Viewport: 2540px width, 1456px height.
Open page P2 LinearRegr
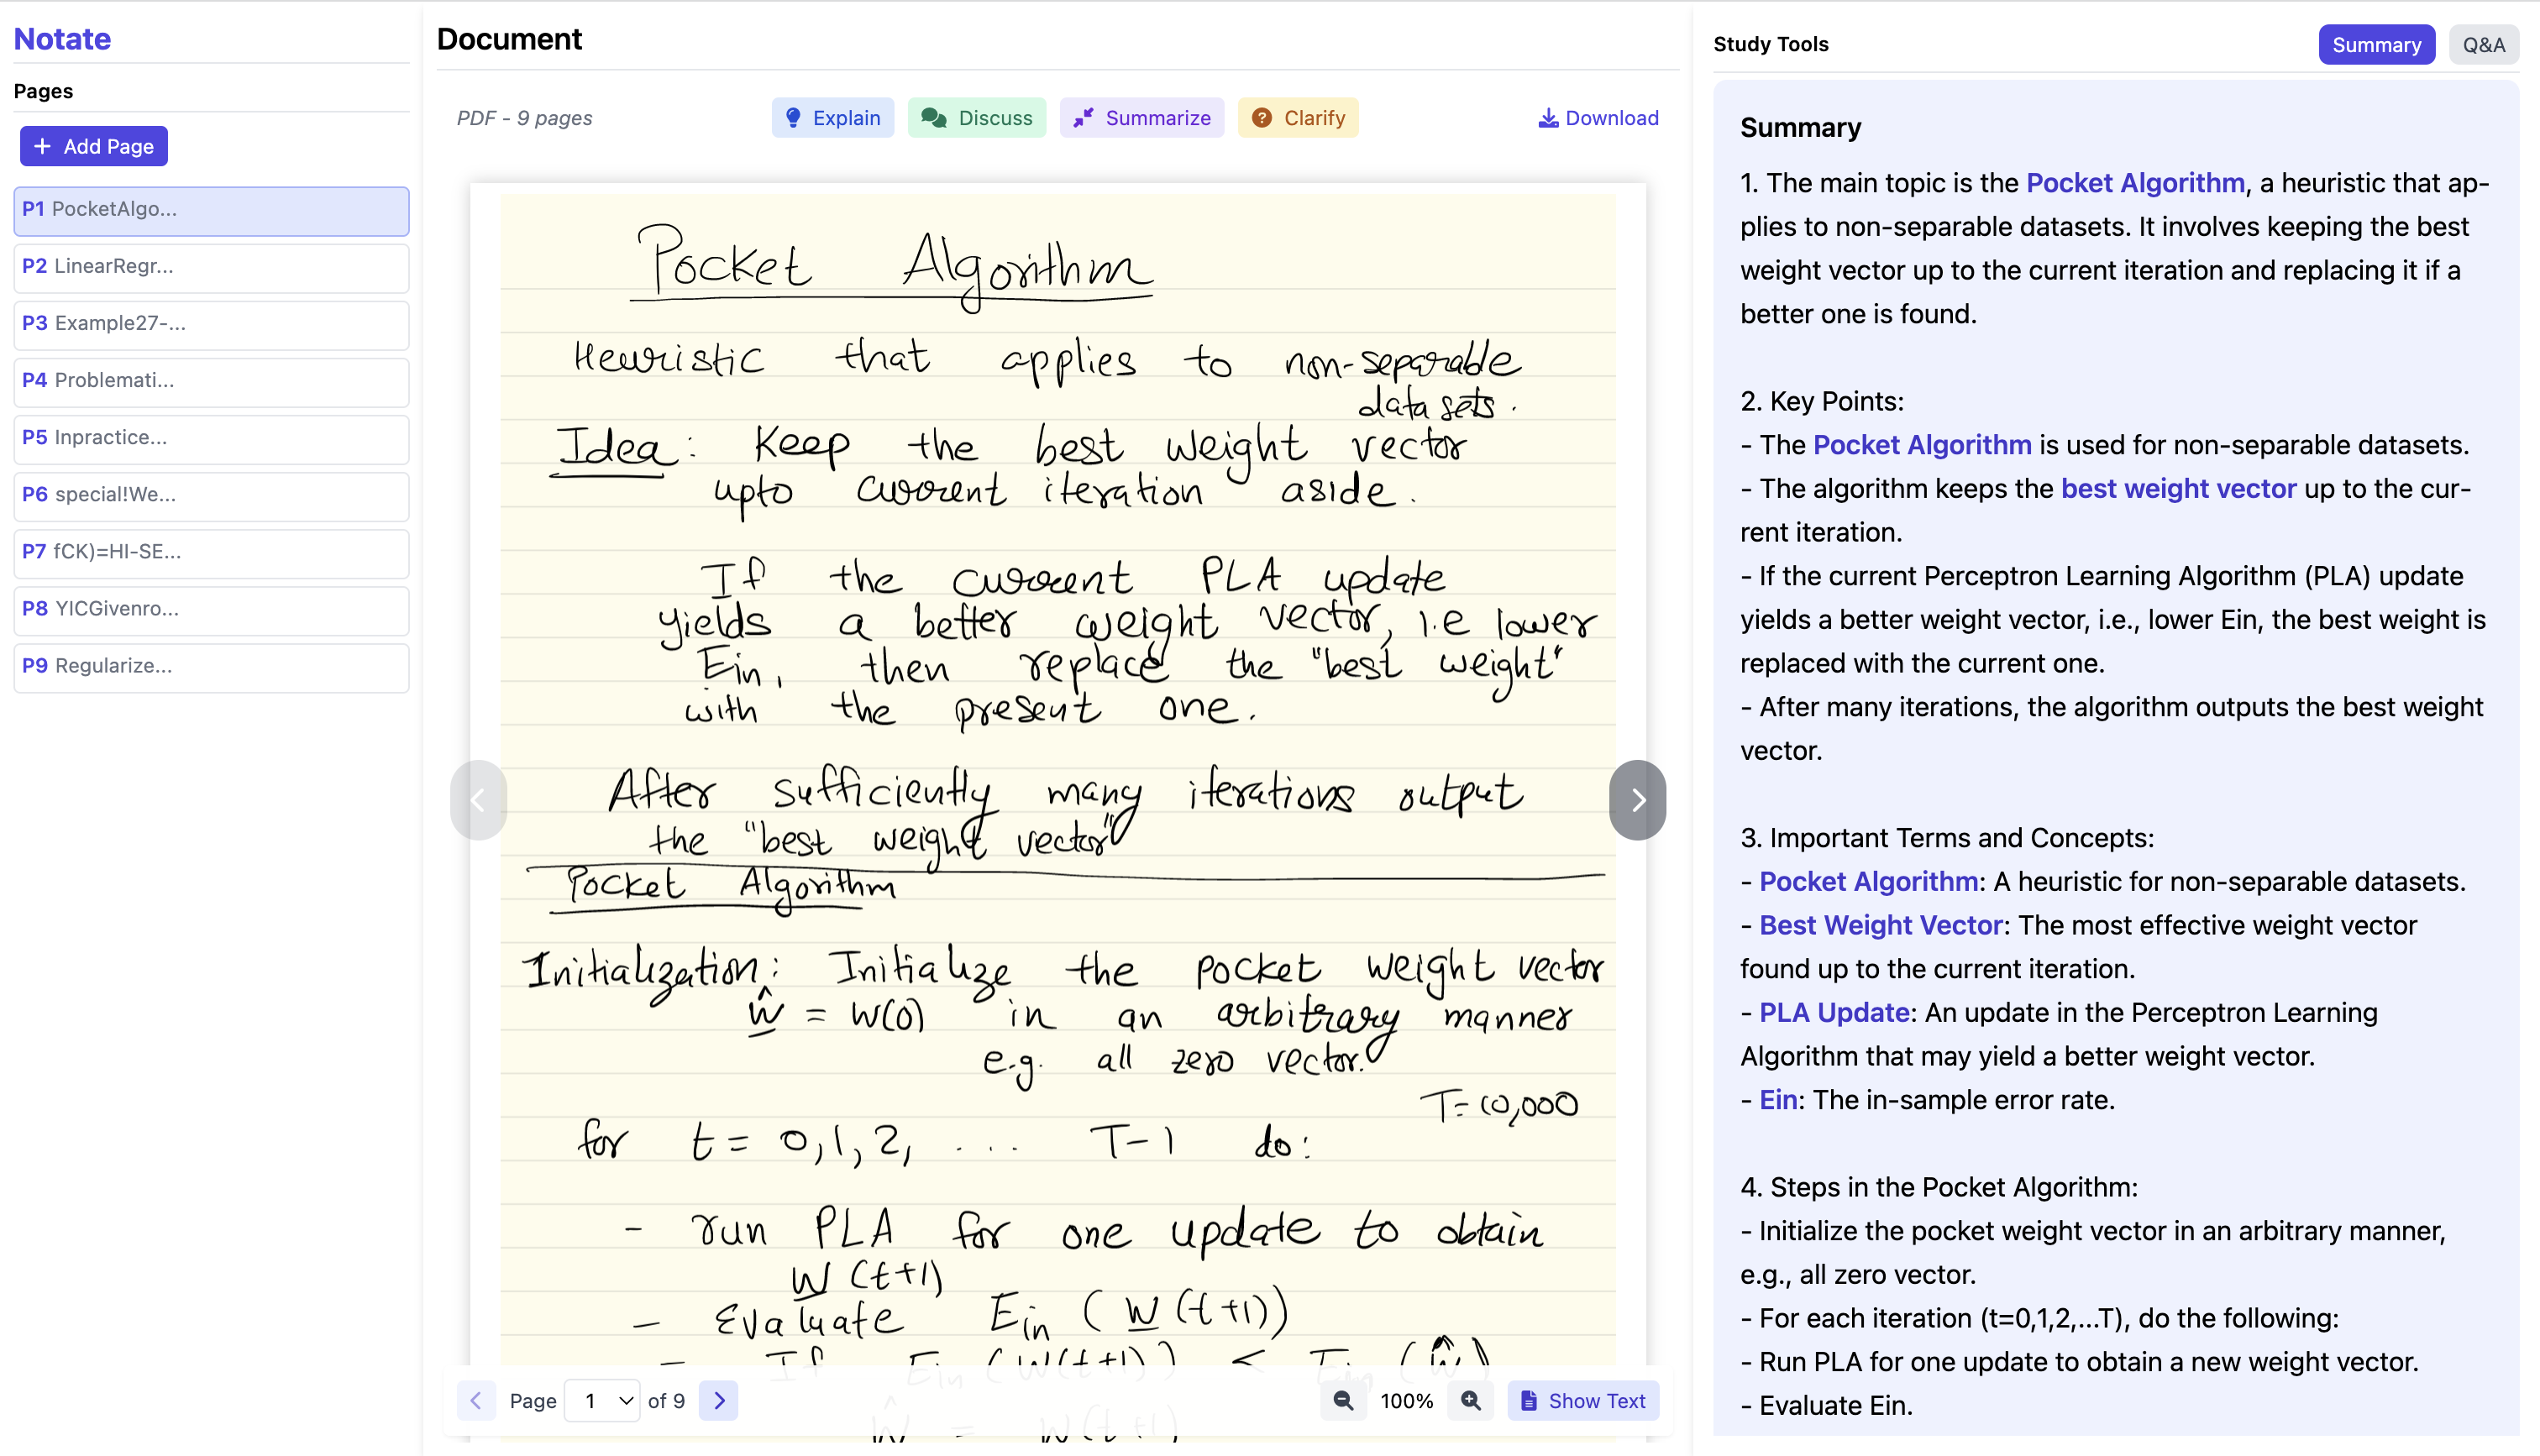pos(211,266)
